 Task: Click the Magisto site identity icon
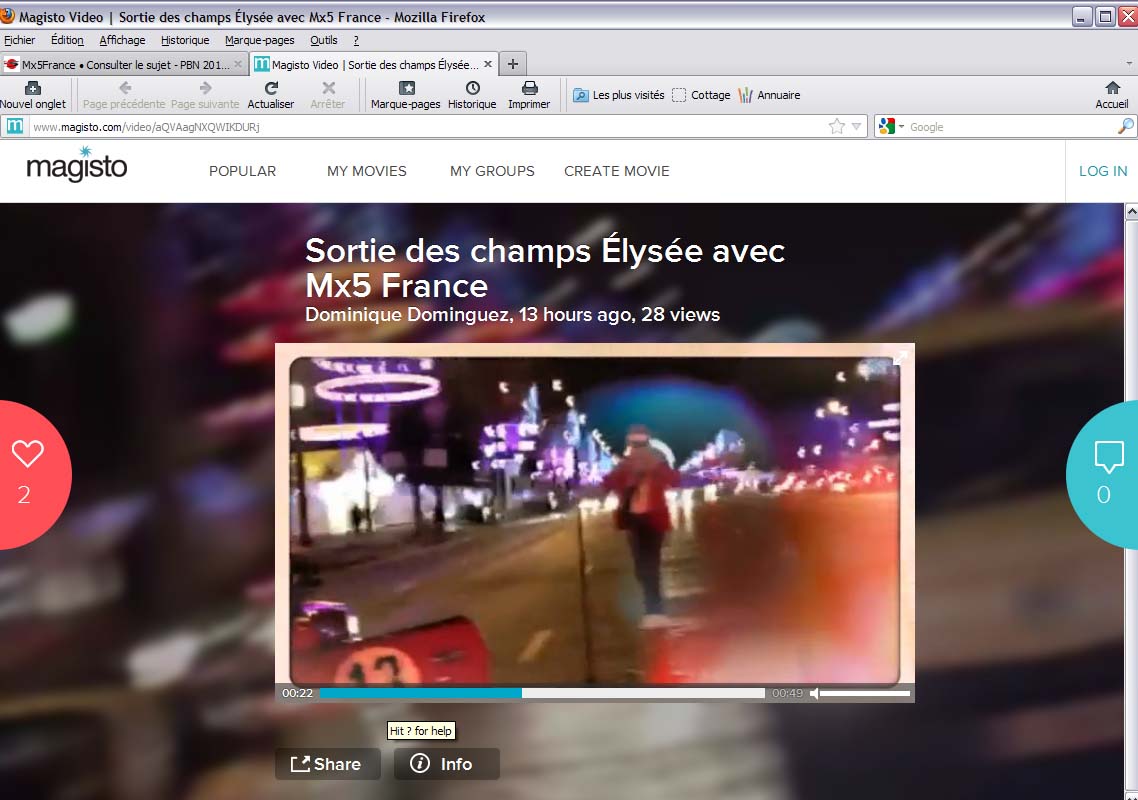click(x=15, y=127)
